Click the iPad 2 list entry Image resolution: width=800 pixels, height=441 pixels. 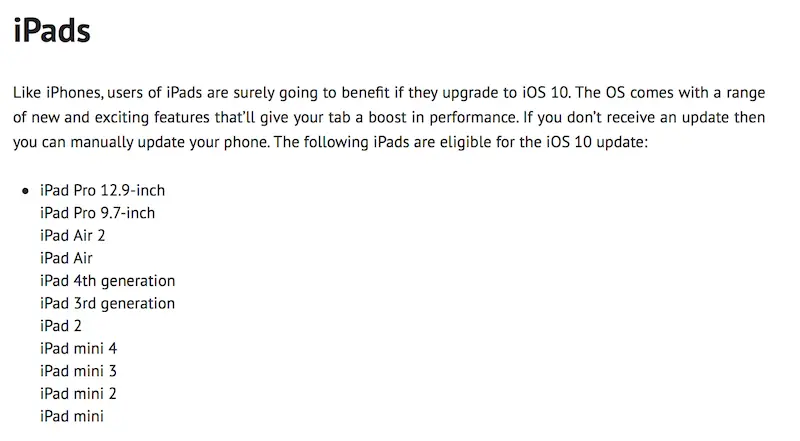point(61,326)
